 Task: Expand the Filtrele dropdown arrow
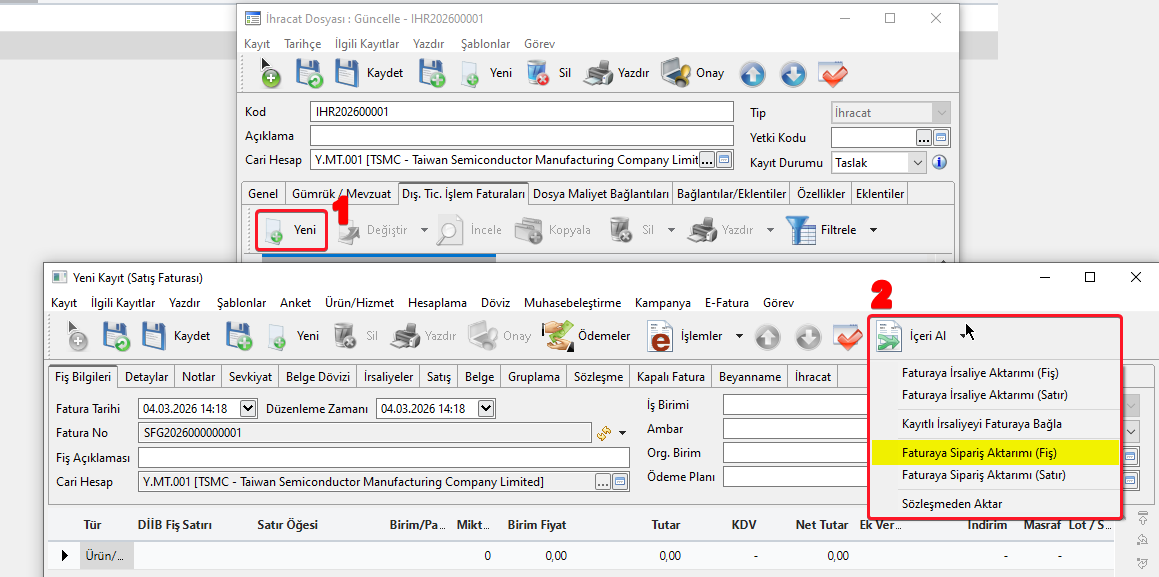[x=873, y=230]
